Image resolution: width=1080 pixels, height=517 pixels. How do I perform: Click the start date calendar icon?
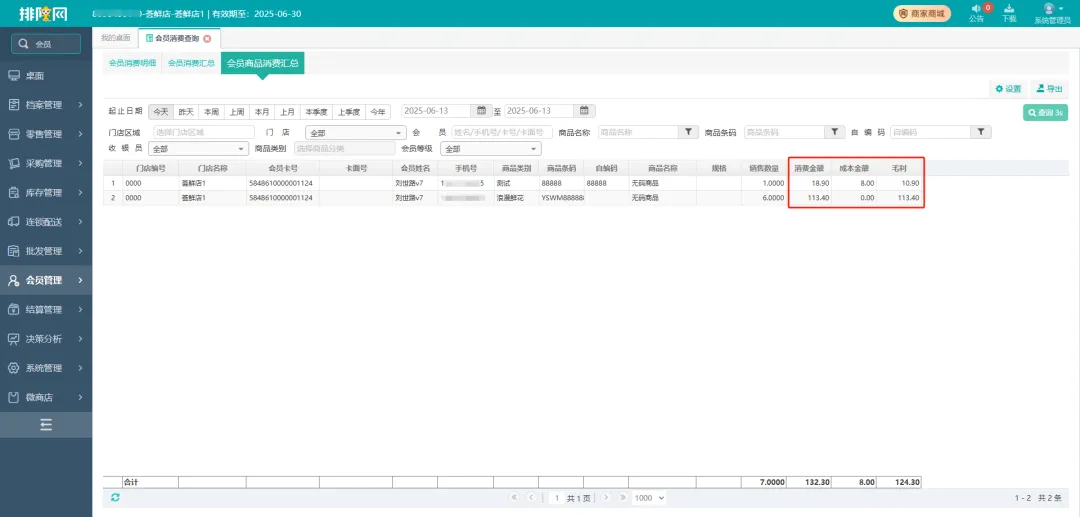coord(481,111)
